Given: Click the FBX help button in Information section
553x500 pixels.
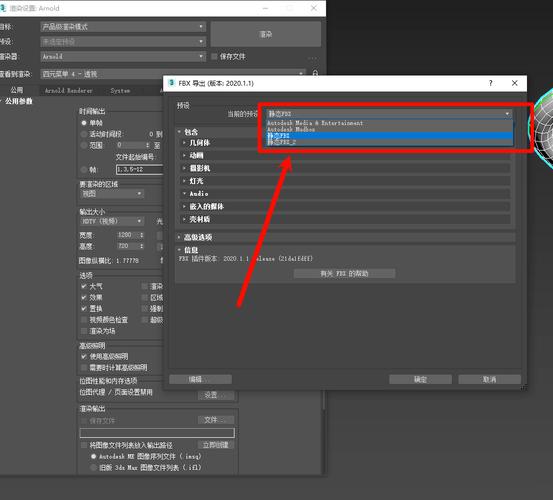Looking at the screenshot, I should point(344,273).
